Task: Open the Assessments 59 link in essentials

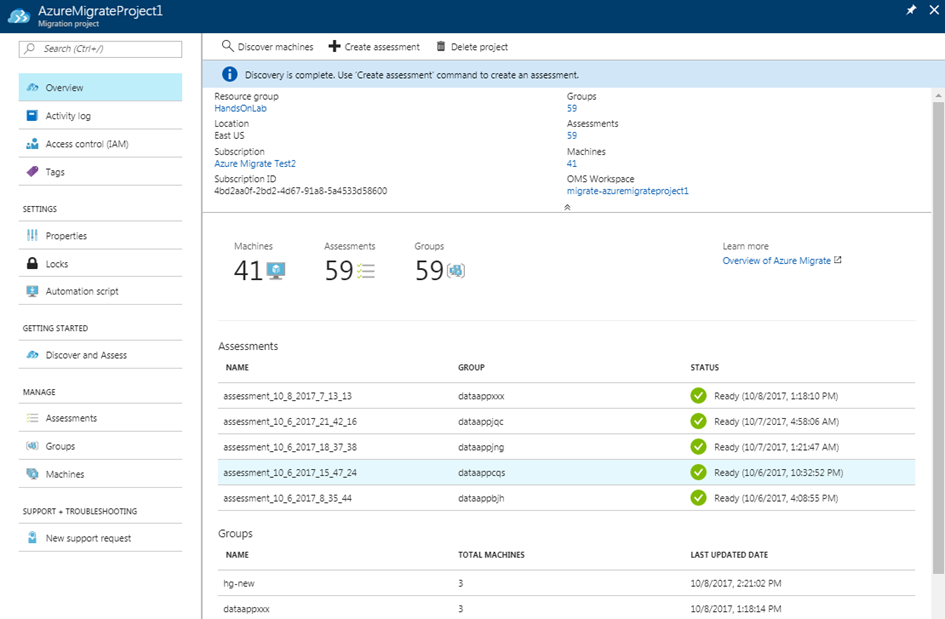Action: pyautogui.click(x=571, y=136)
